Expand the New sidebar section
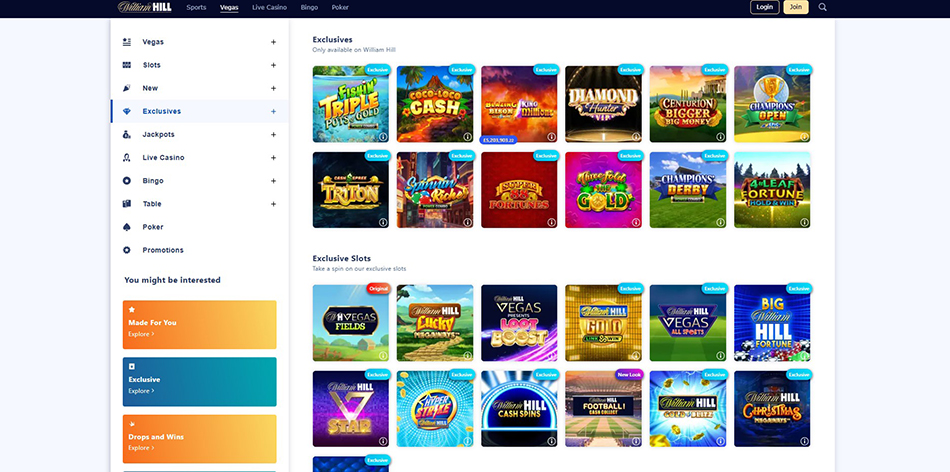Image resolution: width=950 pixels, height=472 pixels. (273, 88)
